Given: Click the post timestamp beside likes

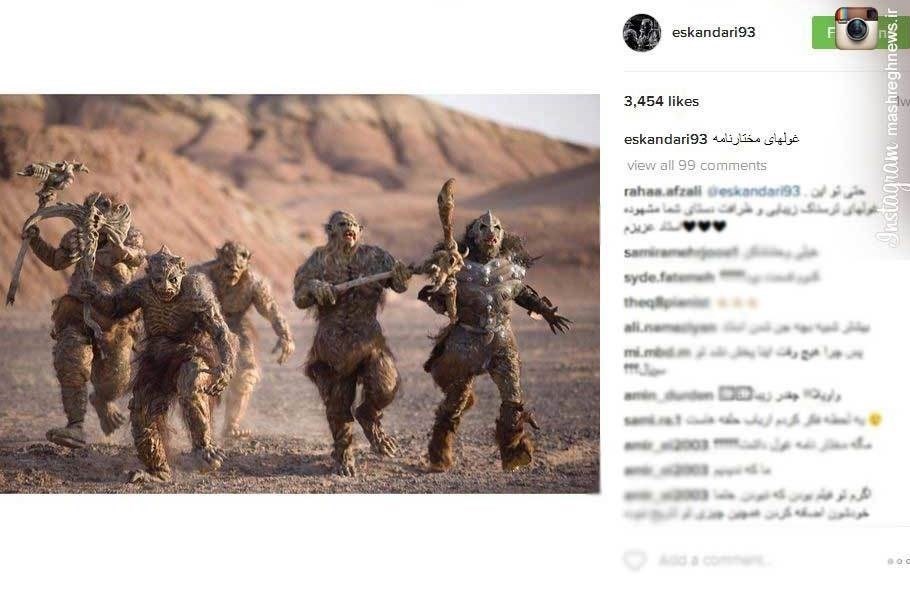Looking at the screenshot, I should pos(903,102).
